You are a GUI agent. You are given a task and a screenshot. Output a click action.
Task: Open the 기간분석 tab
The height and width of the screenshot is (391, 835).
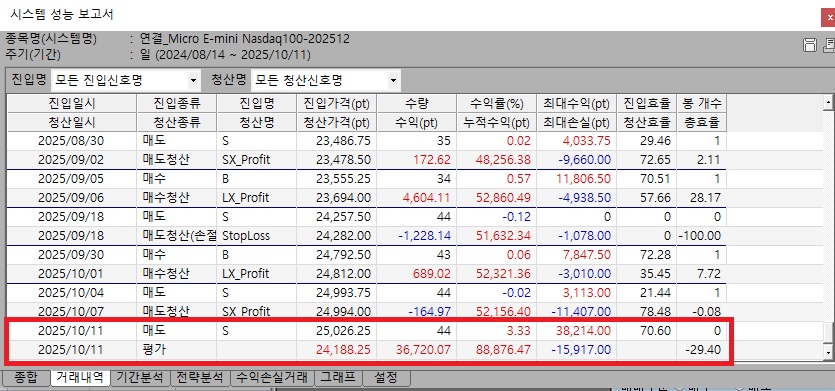(140, 378)
